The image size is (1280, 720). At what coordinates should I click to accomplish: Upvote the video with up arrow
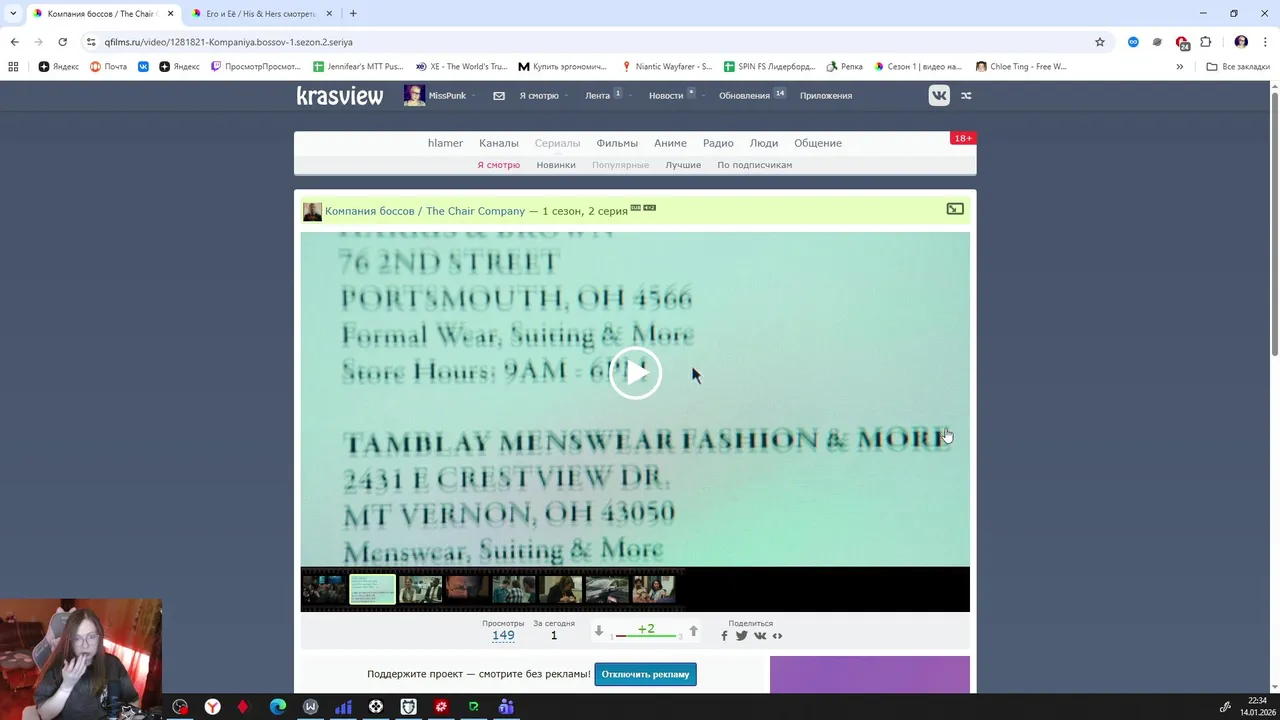(x=693, y=631)
